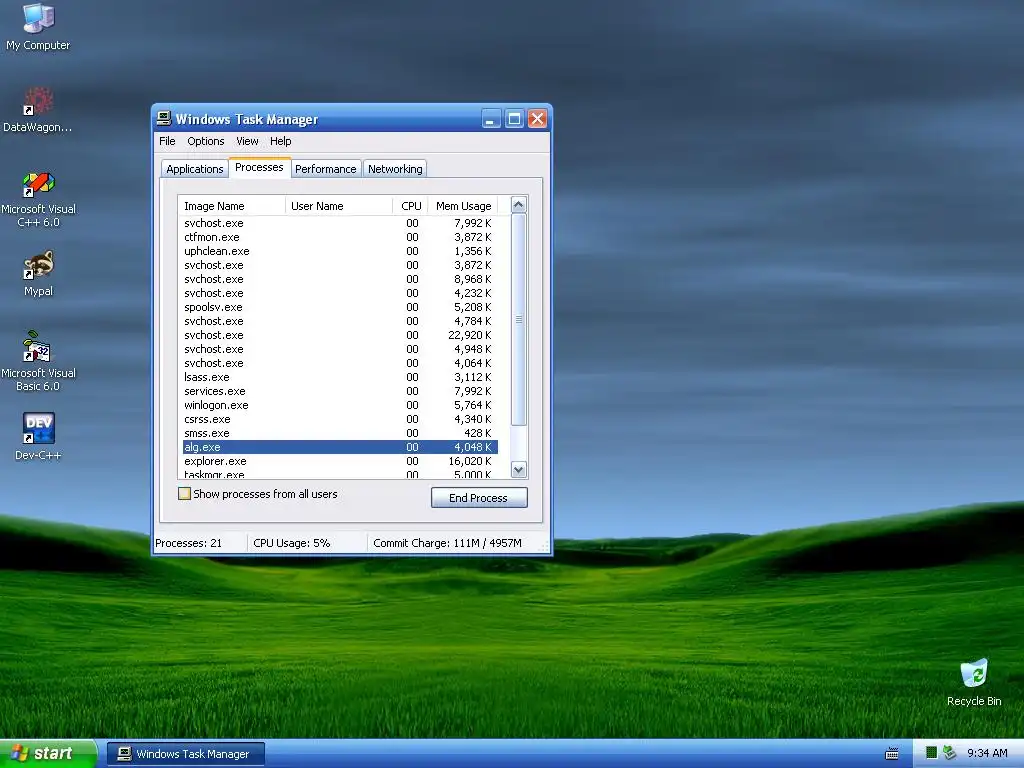Select the Processes tab
The image size is (1024, 768).
click(259, 167)
